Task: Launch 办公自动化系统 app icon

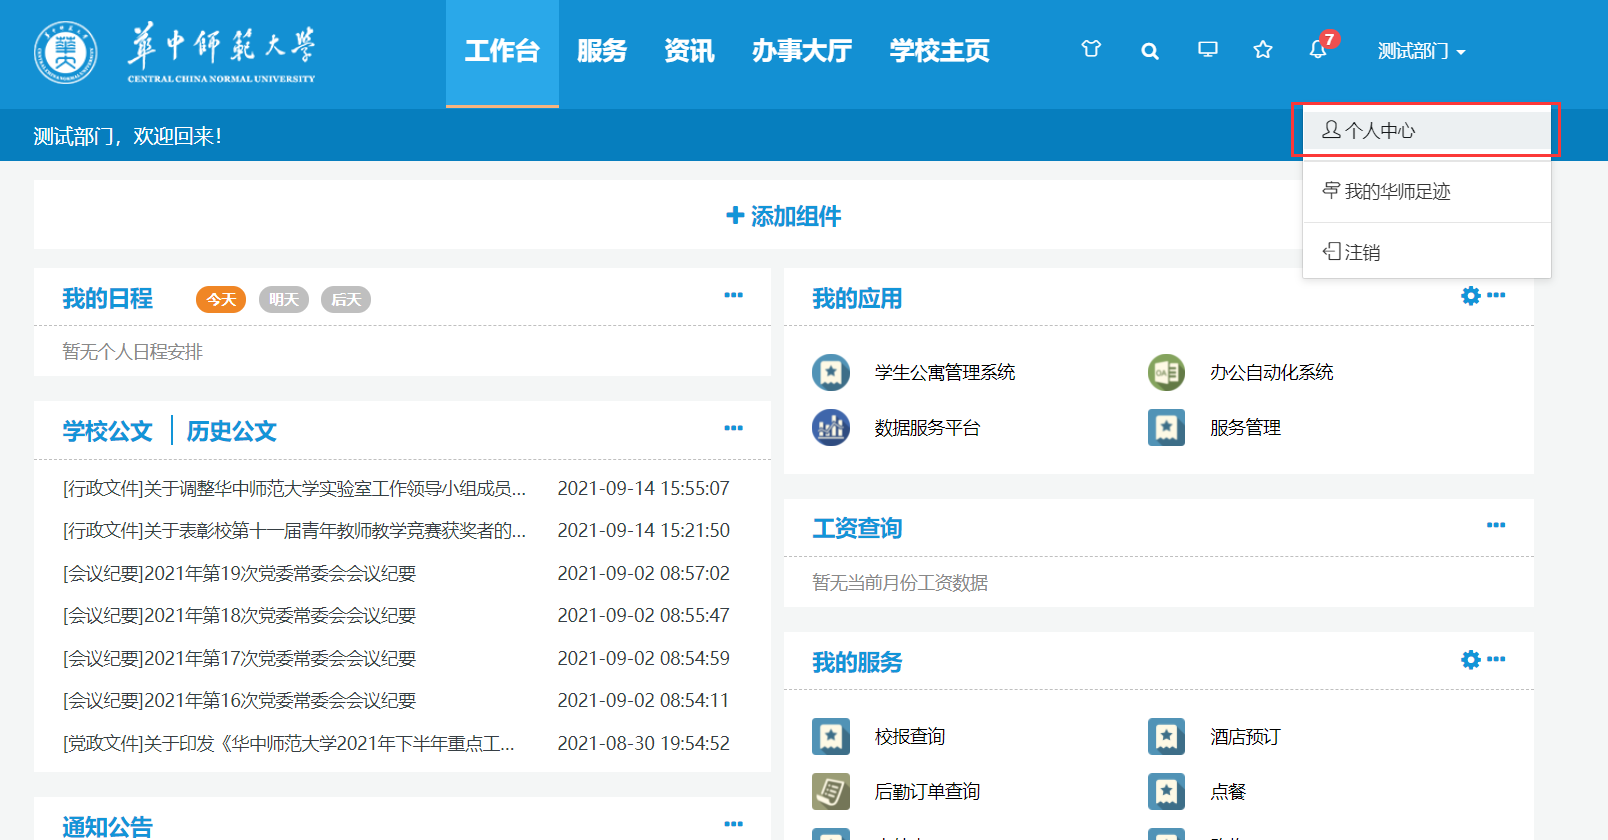Action: [x=1166, y=373]
